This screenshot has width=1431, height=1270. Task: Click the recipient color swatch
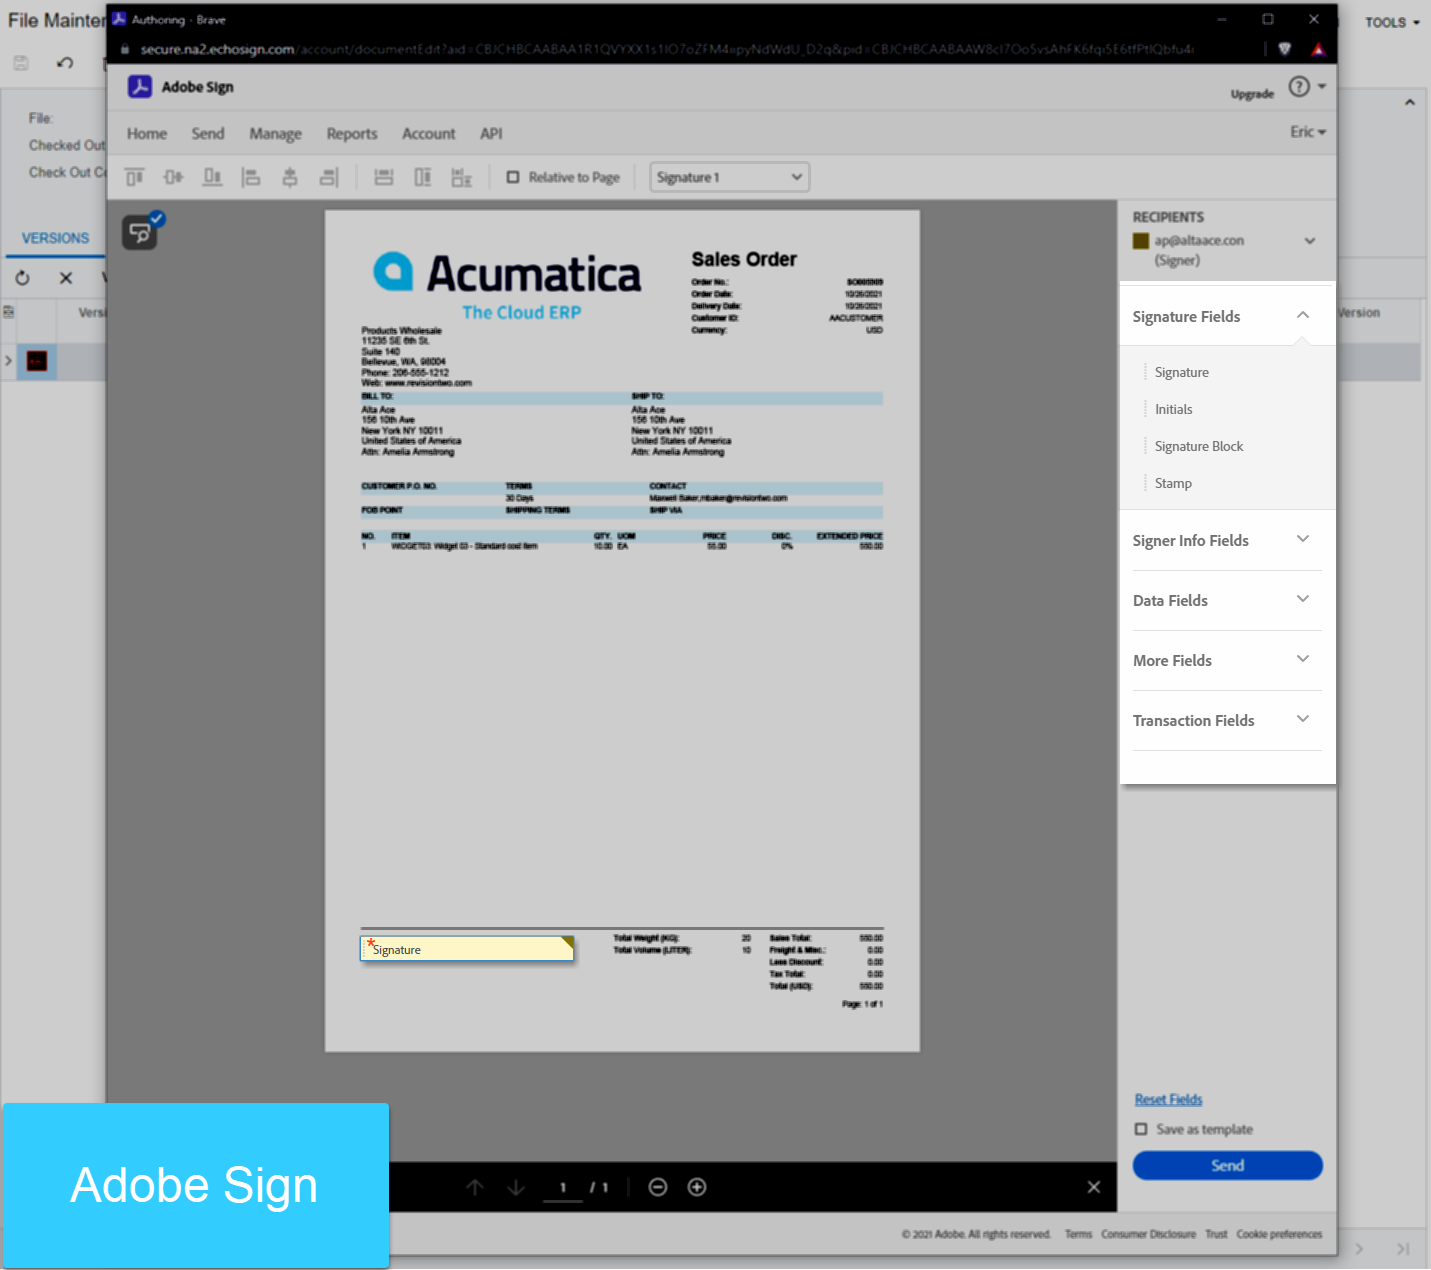[1141, 241]
